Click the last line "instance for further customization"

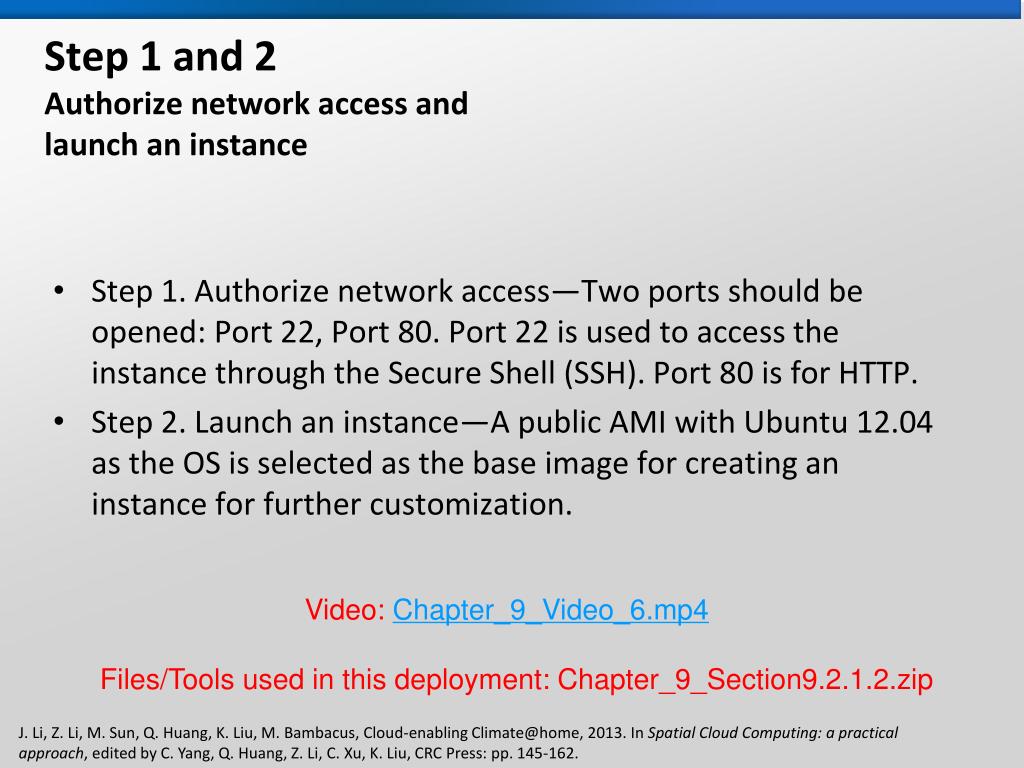point(331,504)
